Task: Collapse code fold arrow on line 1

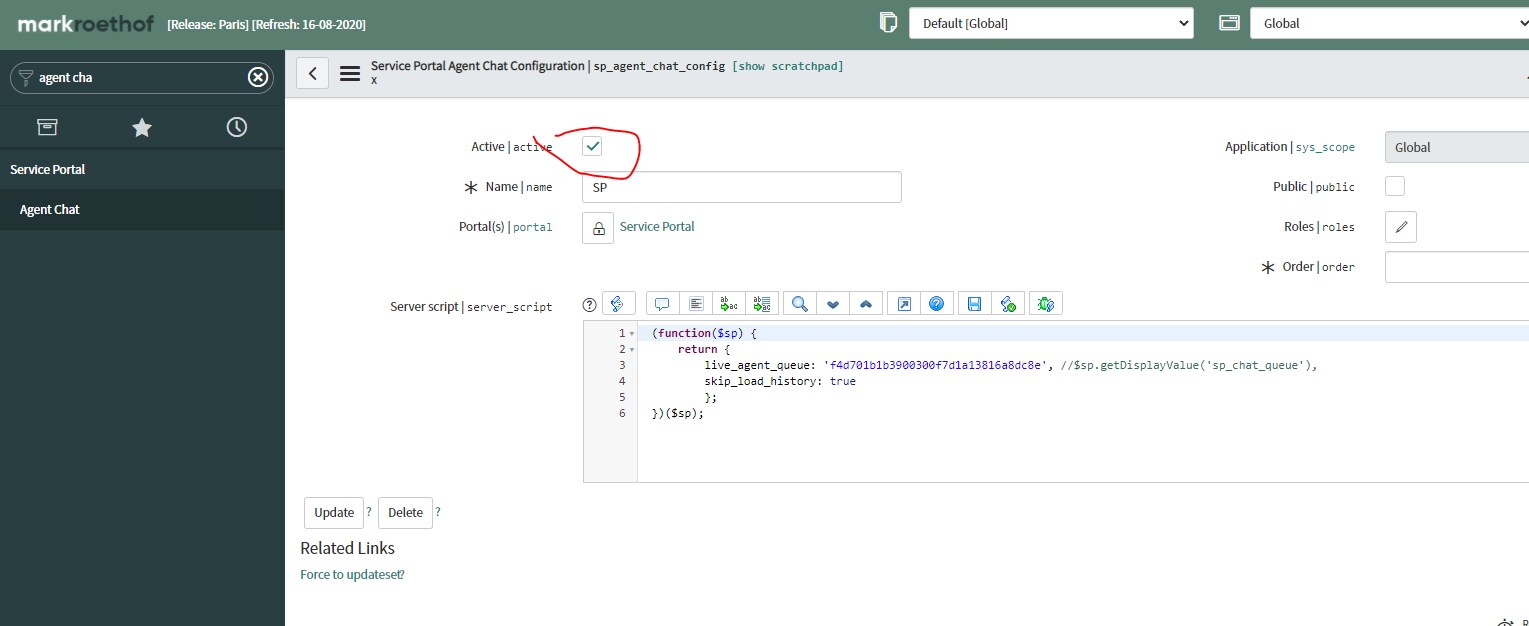Action: point(632,333)
